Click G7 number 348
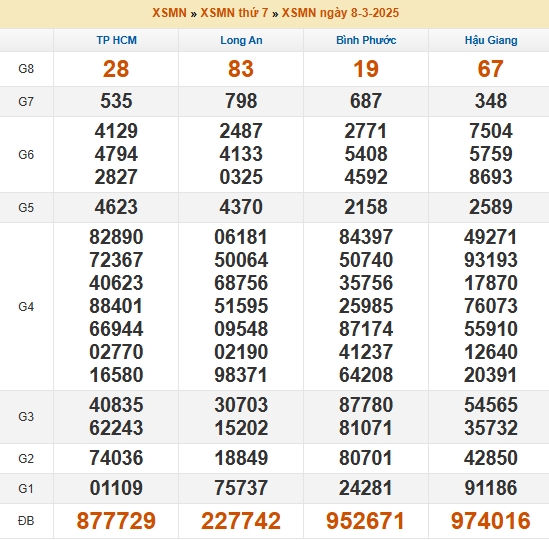Image resolution: width=549 pixels, height=540 pixels. (491, 101)
